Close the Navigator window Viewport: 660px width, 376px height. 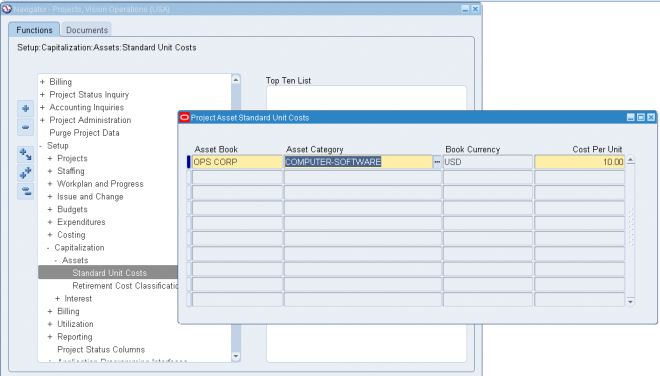tap(475, 9)
